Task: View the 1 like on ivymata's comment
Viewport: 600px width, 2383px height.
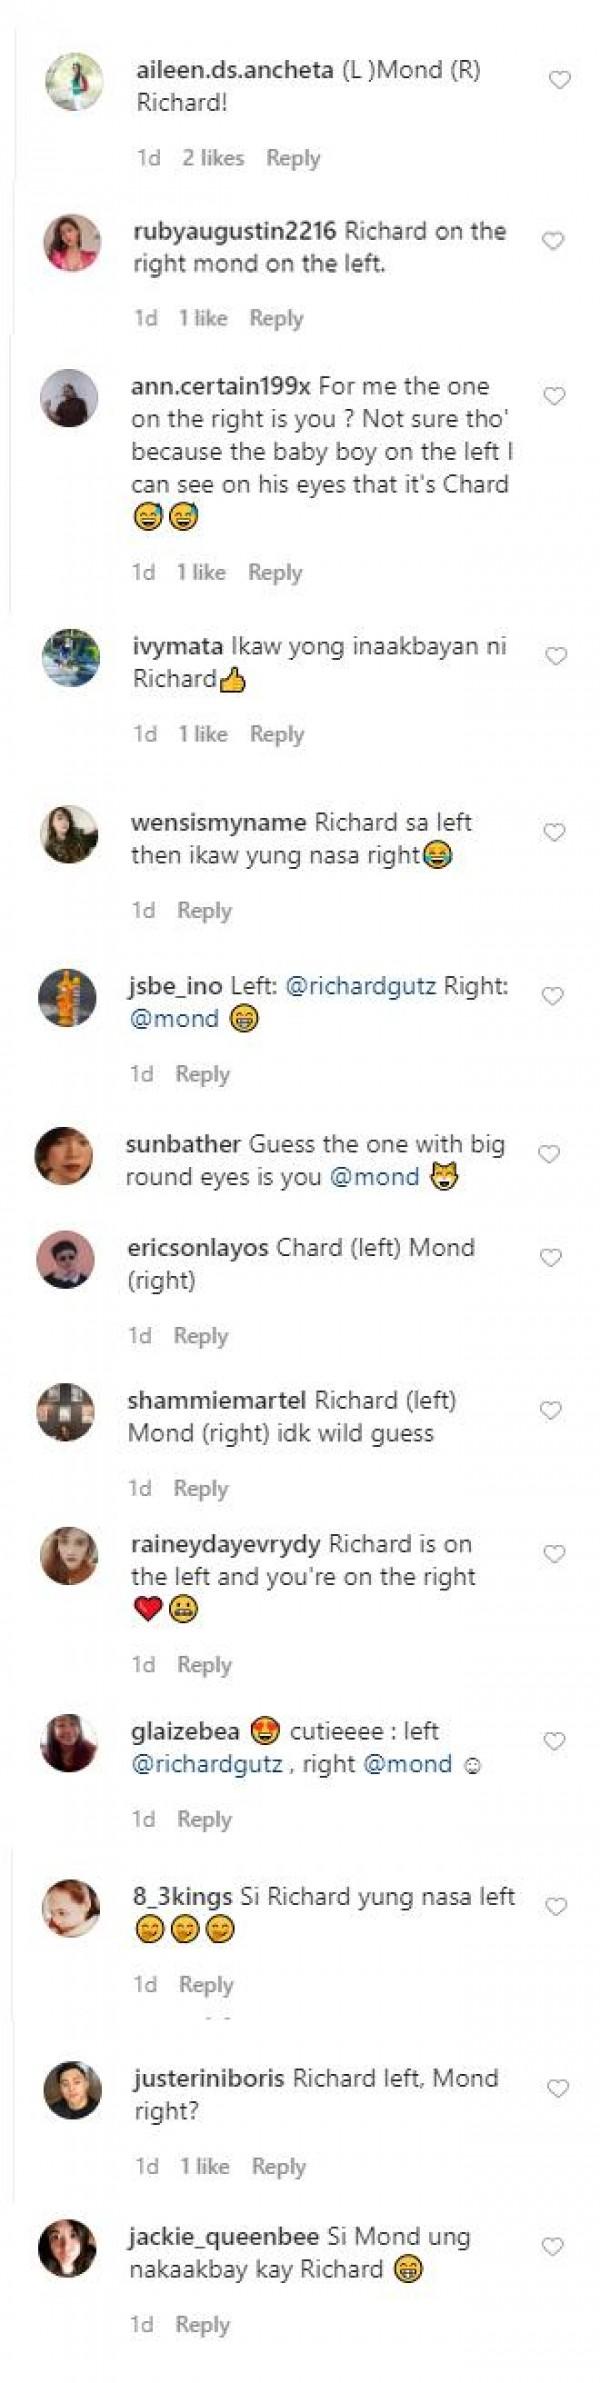Action: pos(203,734)
